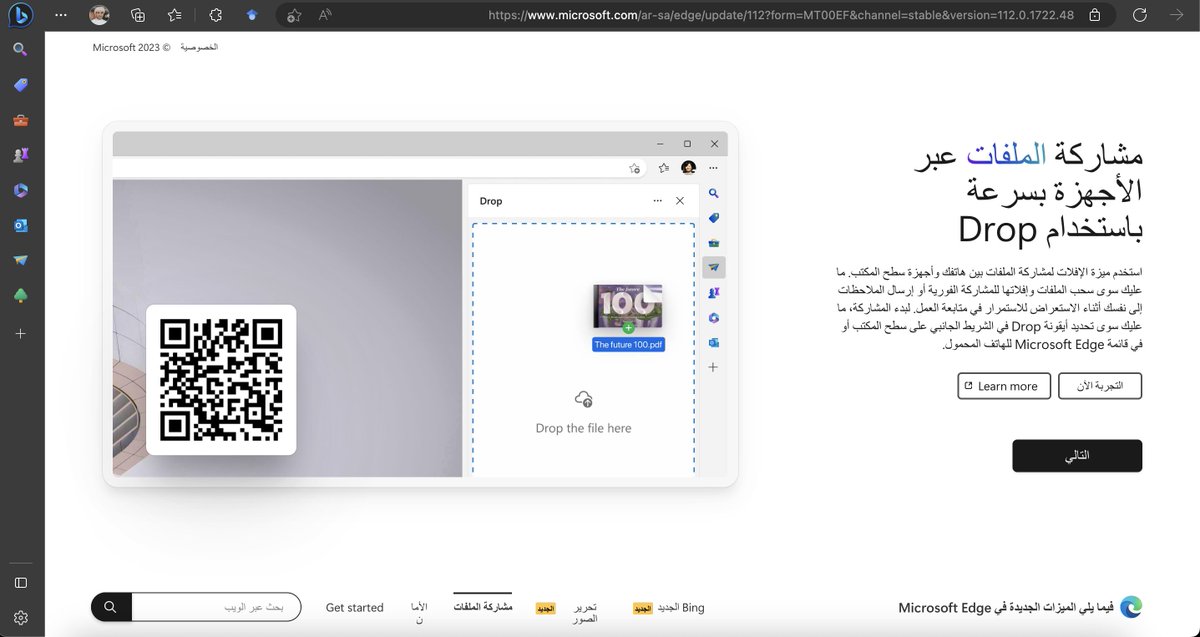The image size is (1200, 637).
Task: Open the Learn more link button
Action: pos(1004,386)
